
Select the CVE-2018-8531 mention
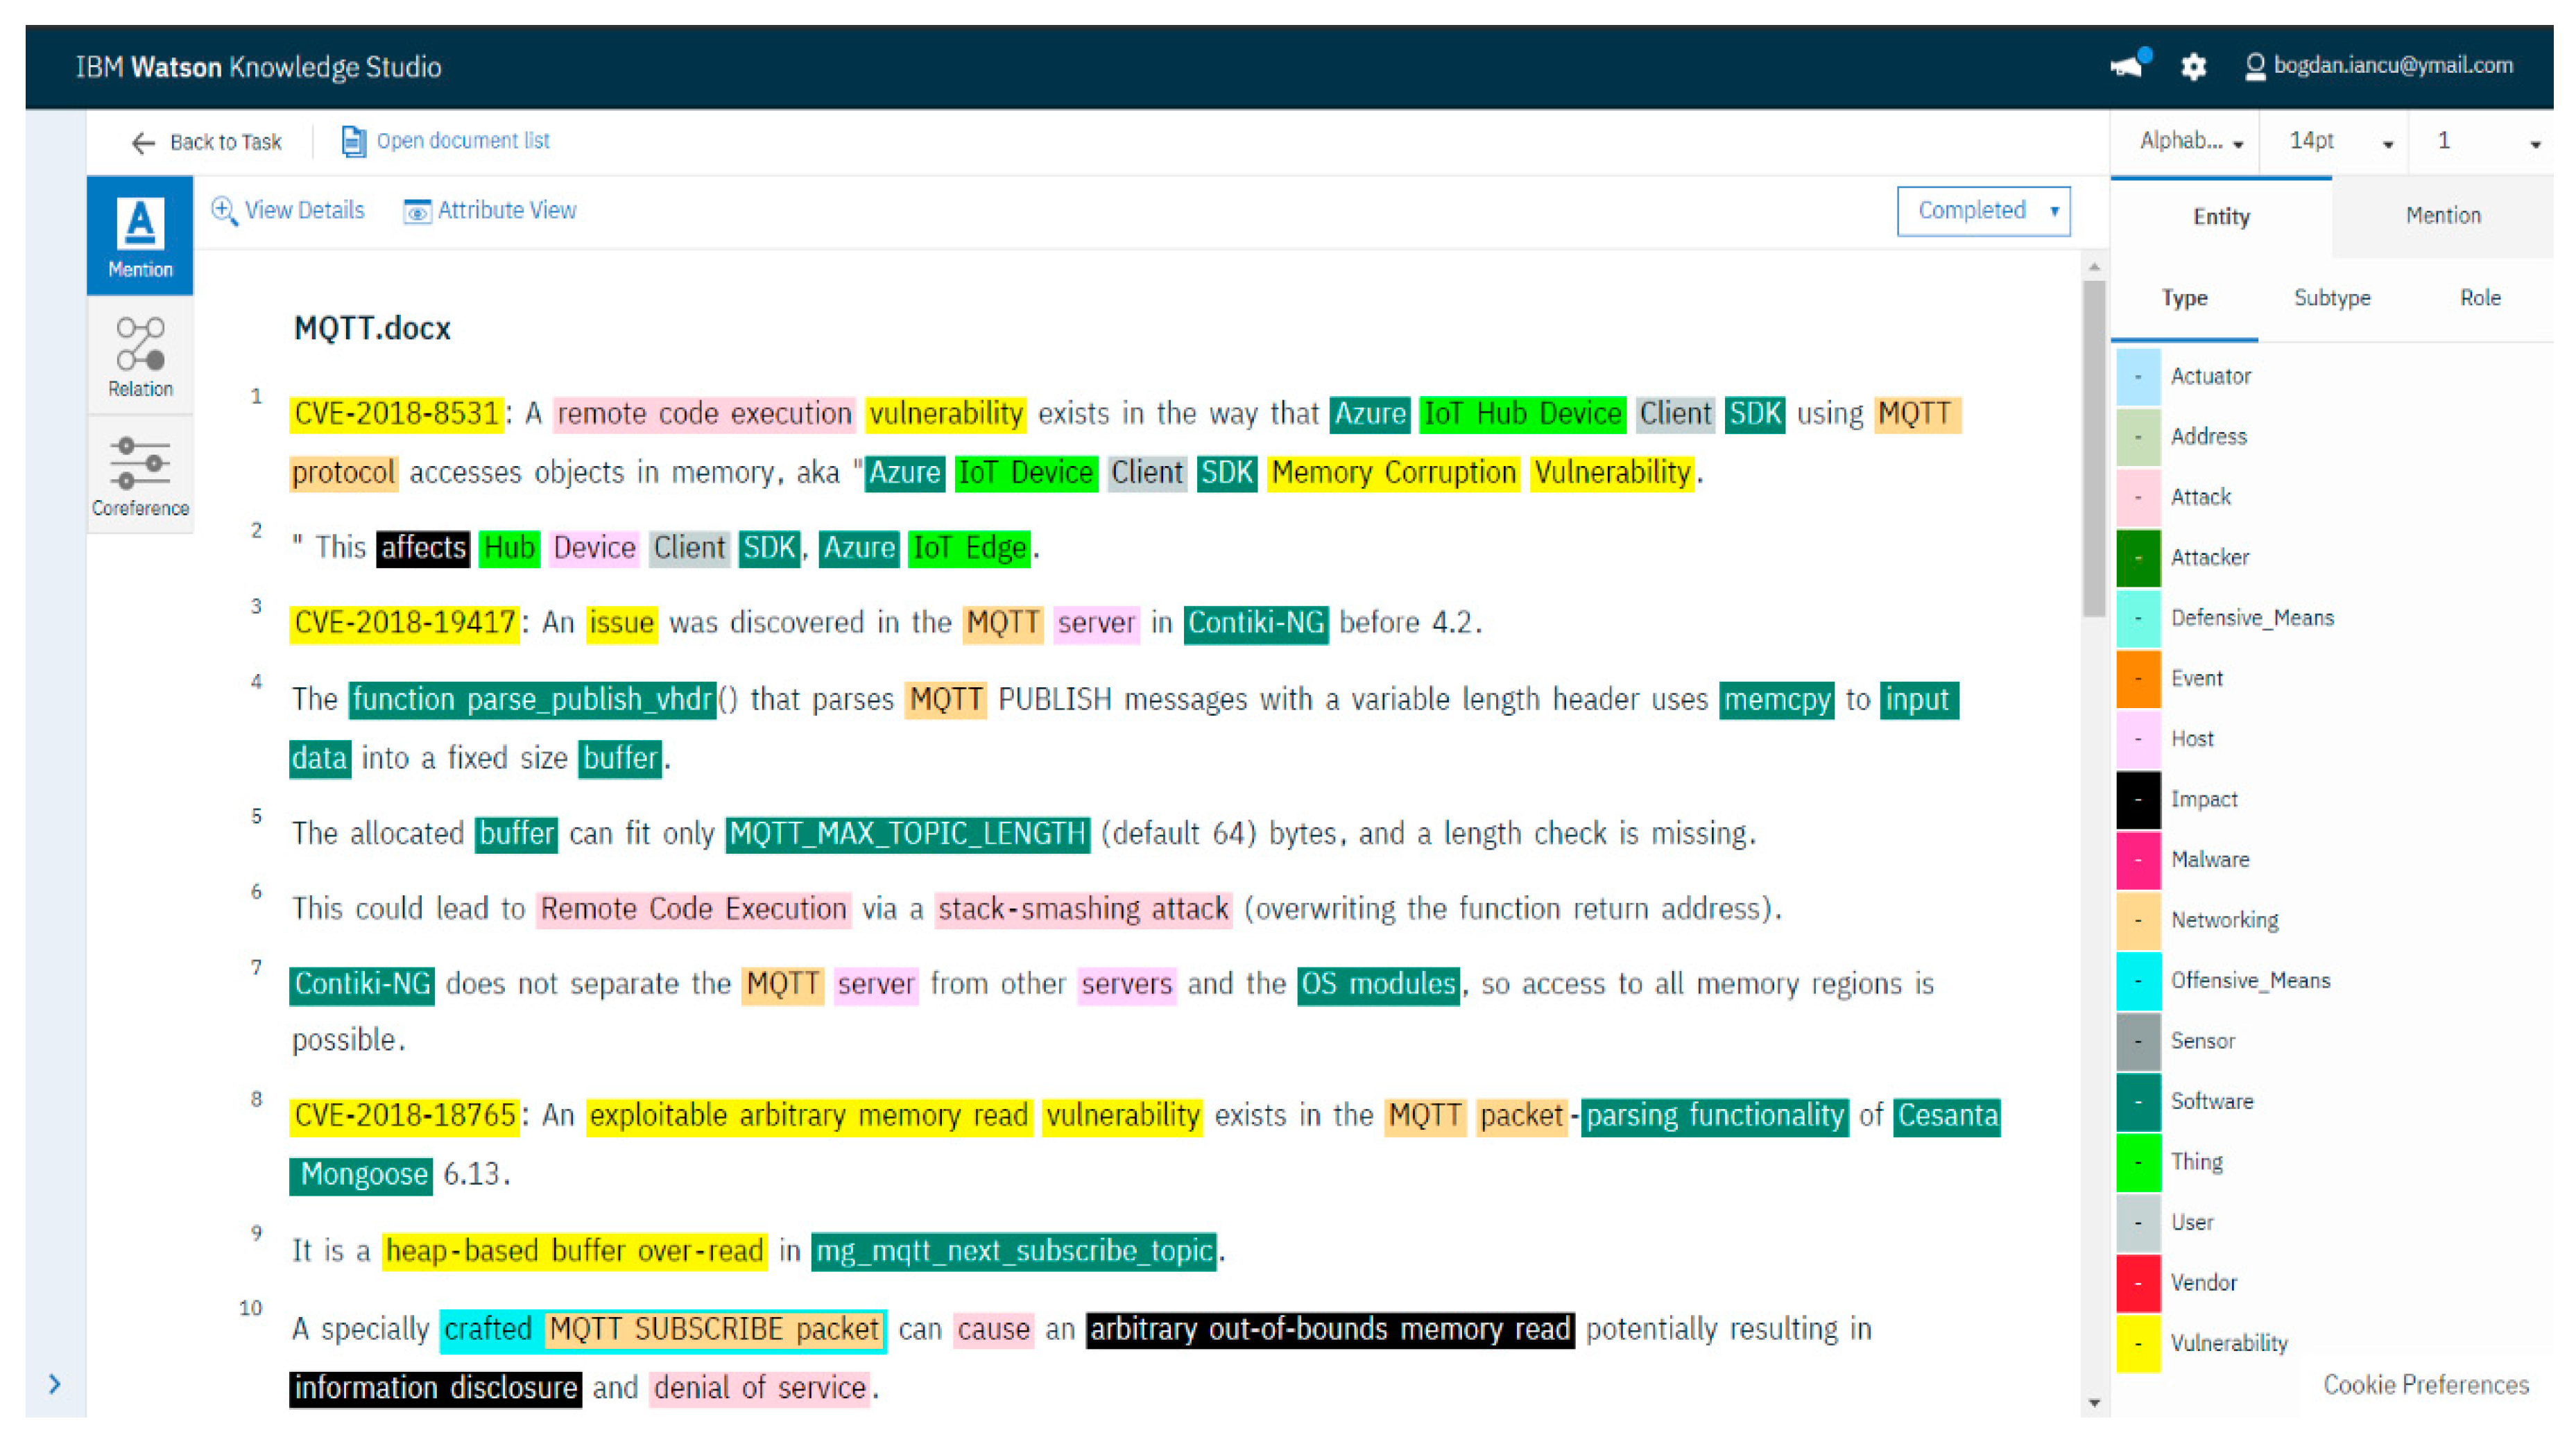396,414
